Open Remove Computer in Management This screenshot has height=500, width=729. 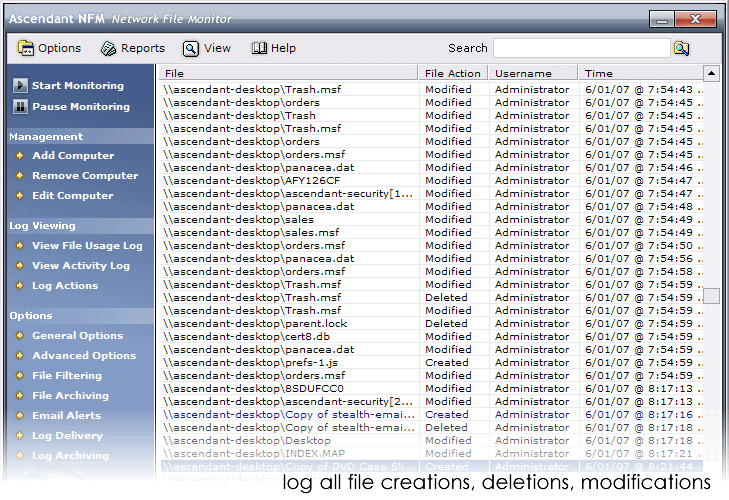[84, 176]
